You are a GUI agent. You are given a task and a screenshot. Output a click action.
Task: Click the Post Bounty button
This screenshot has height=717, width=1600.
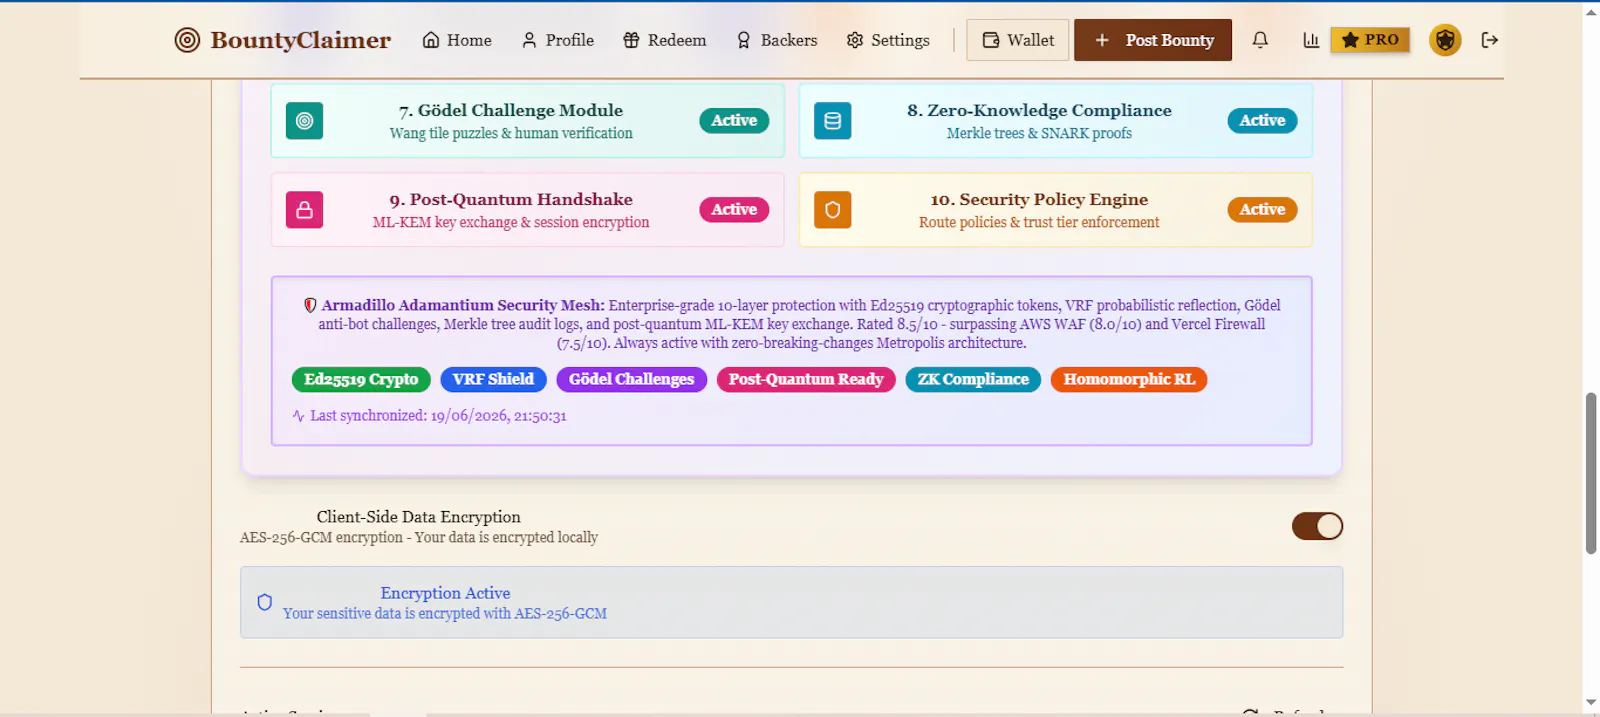(1153, 40)
